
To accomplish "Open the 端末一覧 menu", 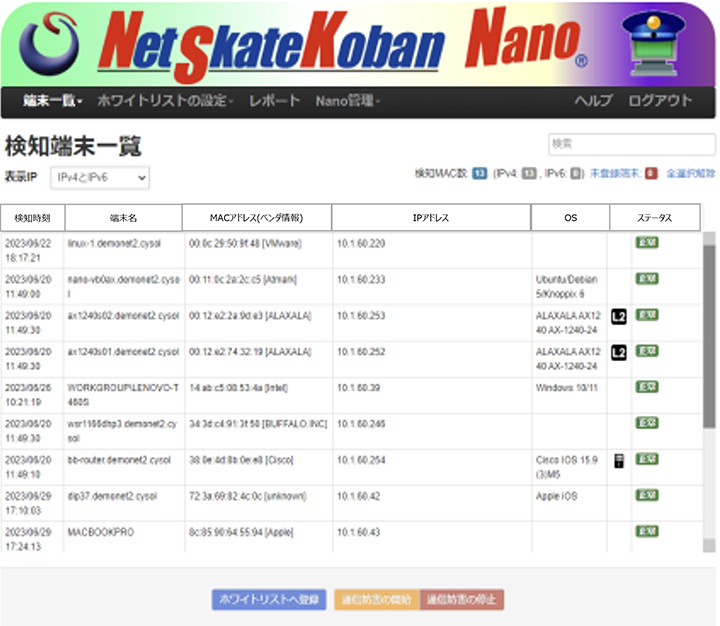I will (52, 100).
